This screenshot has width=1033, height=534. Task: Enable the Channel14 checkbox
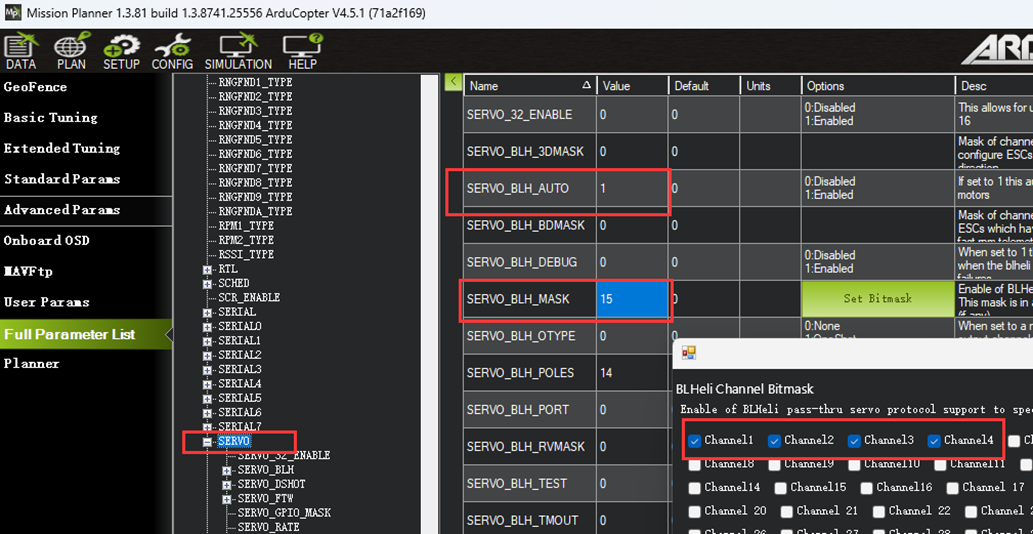point(694,488)
